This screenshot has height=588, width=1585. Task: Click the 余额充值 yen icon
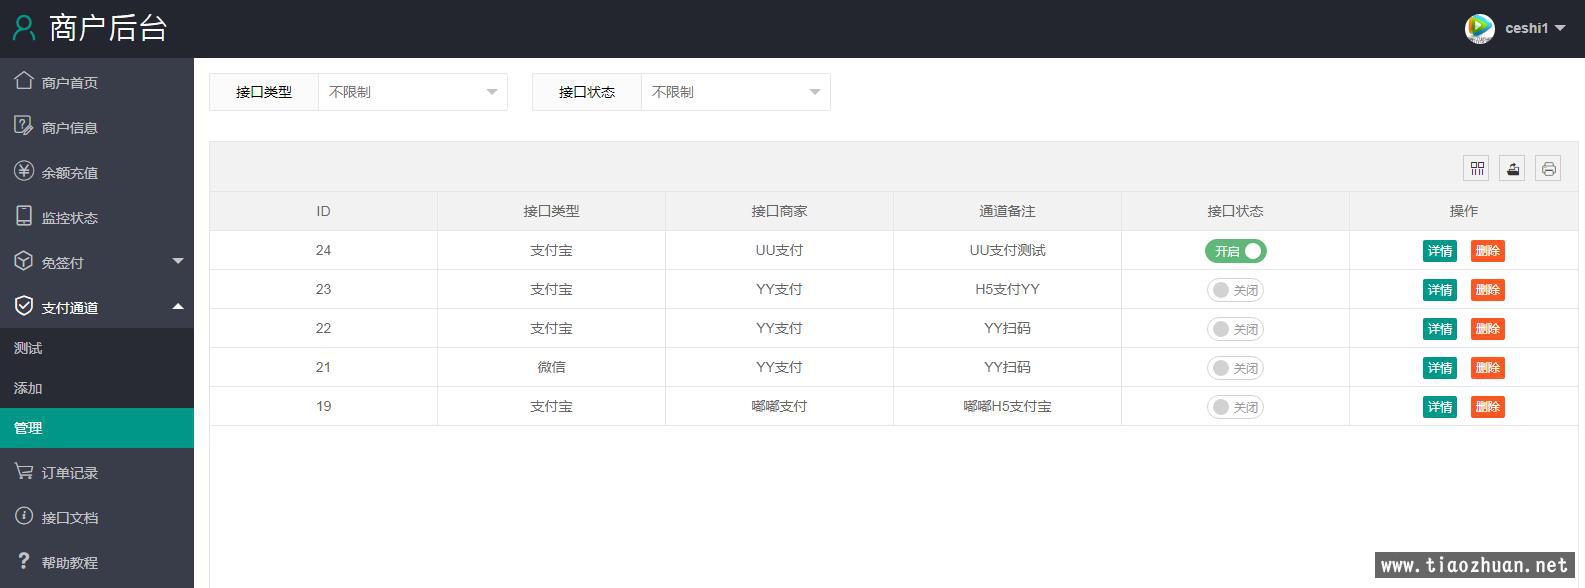coord(24,171)
